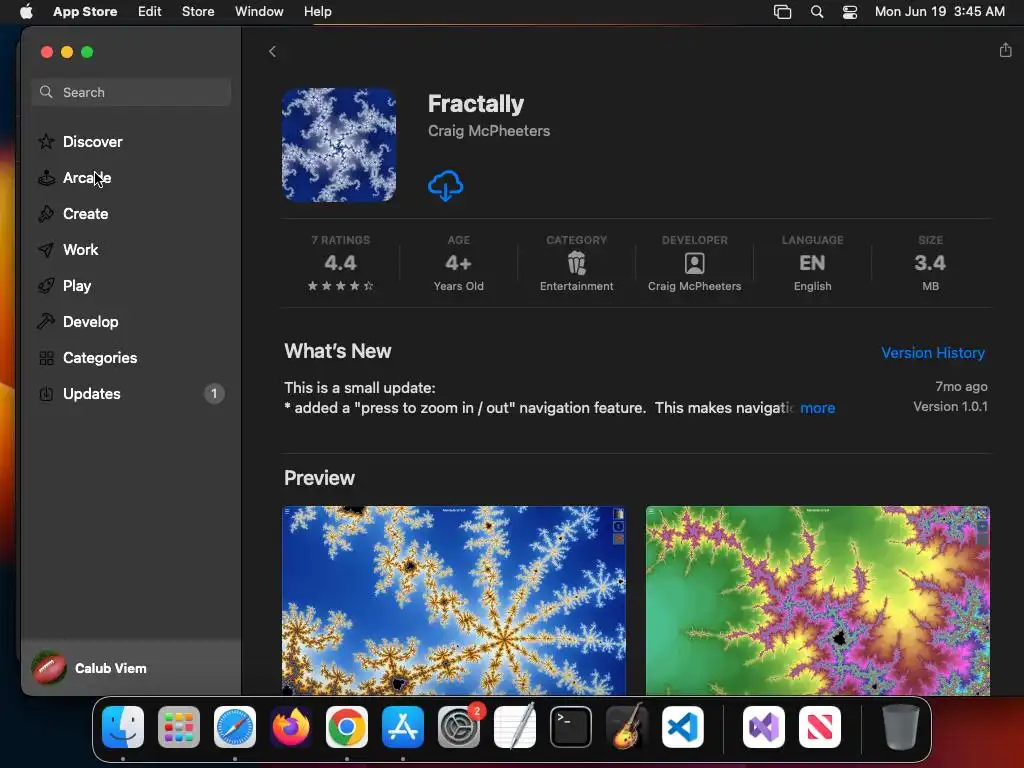
Task: Open the Fractally app icon
Action: [339, 145]
